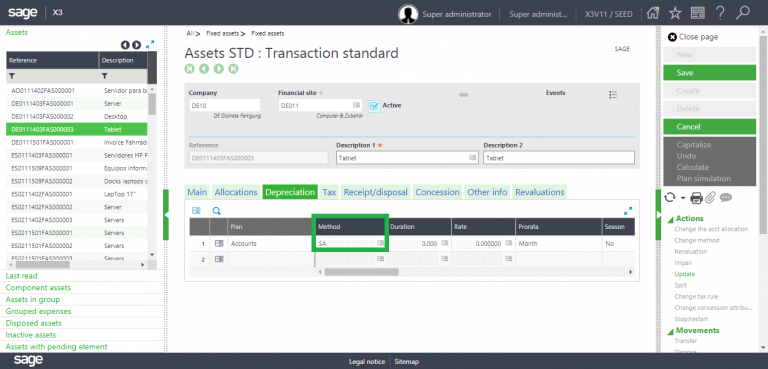Viewport: 768px width, 369px height.
Task: Open the Legal notice link
Action: [x=367, y=362]
